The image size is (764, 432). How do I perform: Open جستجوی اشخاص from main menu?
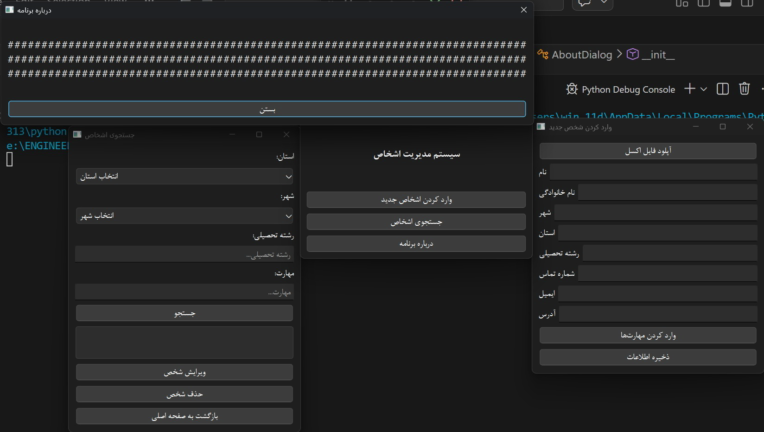click(x=416, y=222)
